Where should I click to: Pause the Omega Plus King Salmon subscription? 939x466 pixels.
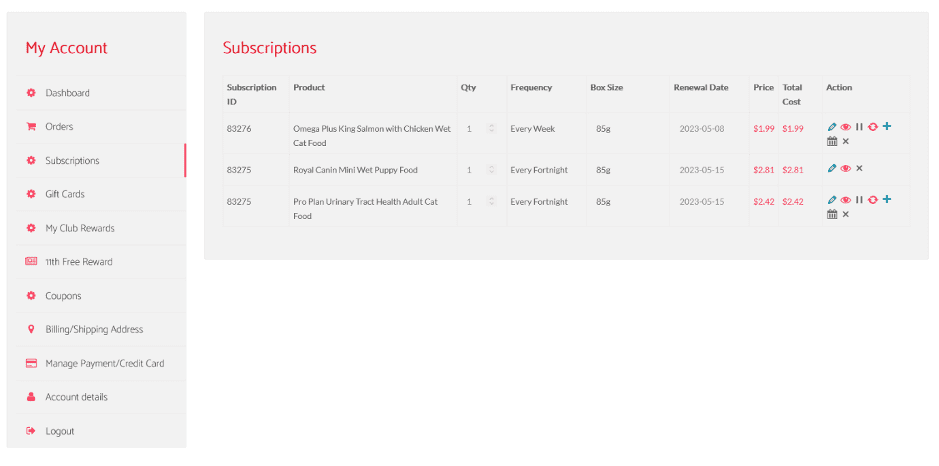(859, 127)
